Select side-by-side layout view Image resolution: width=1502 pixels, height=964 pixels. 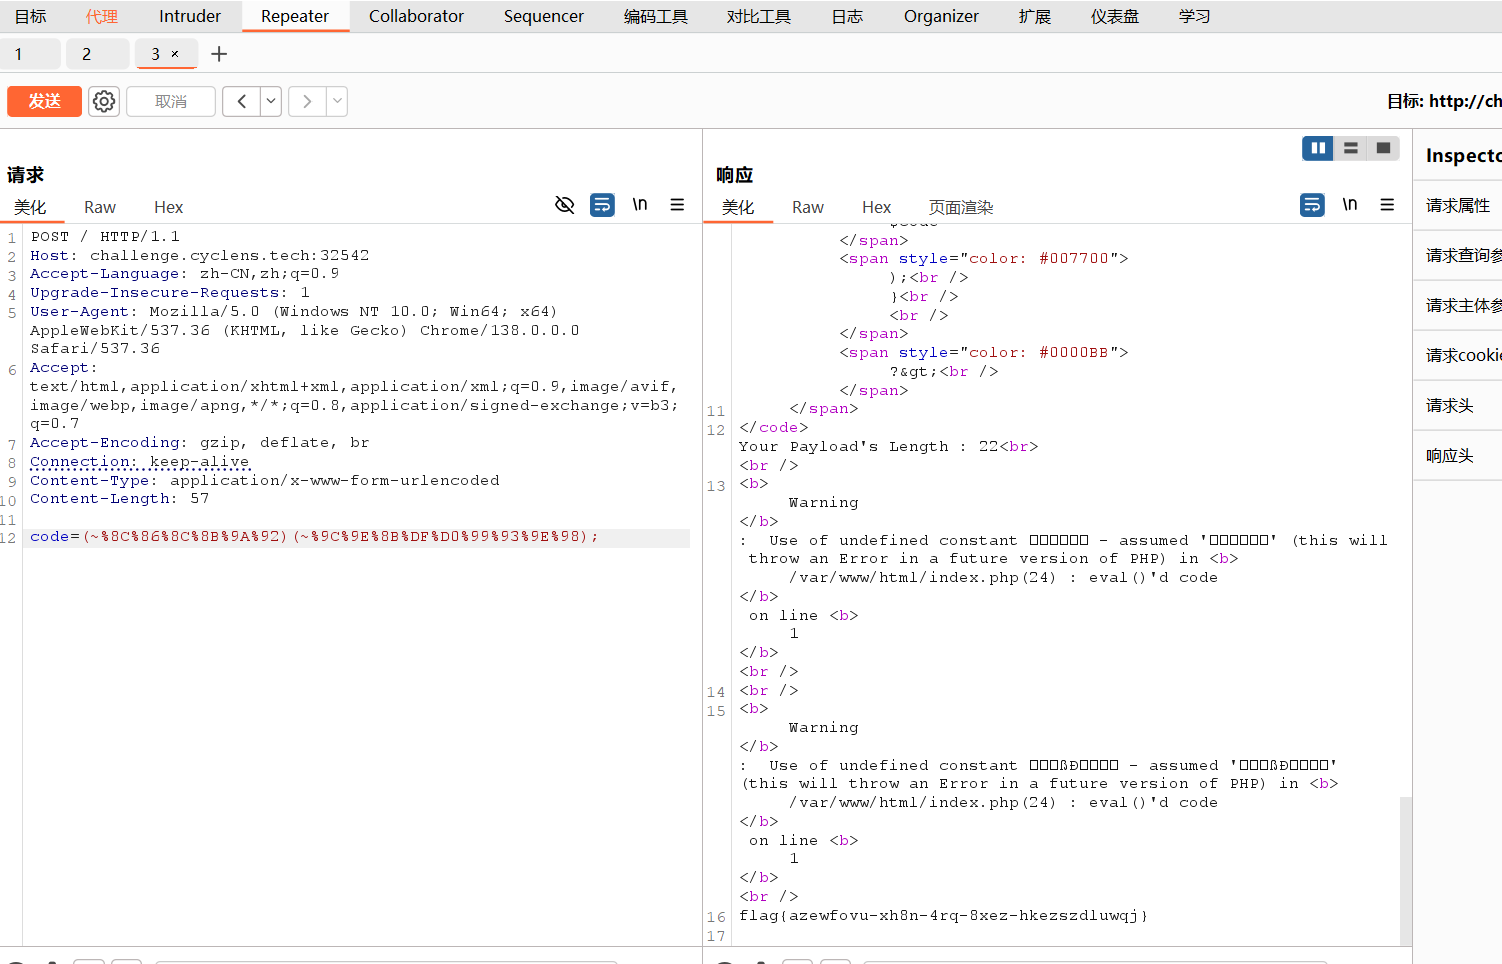tap(1318, 148)
